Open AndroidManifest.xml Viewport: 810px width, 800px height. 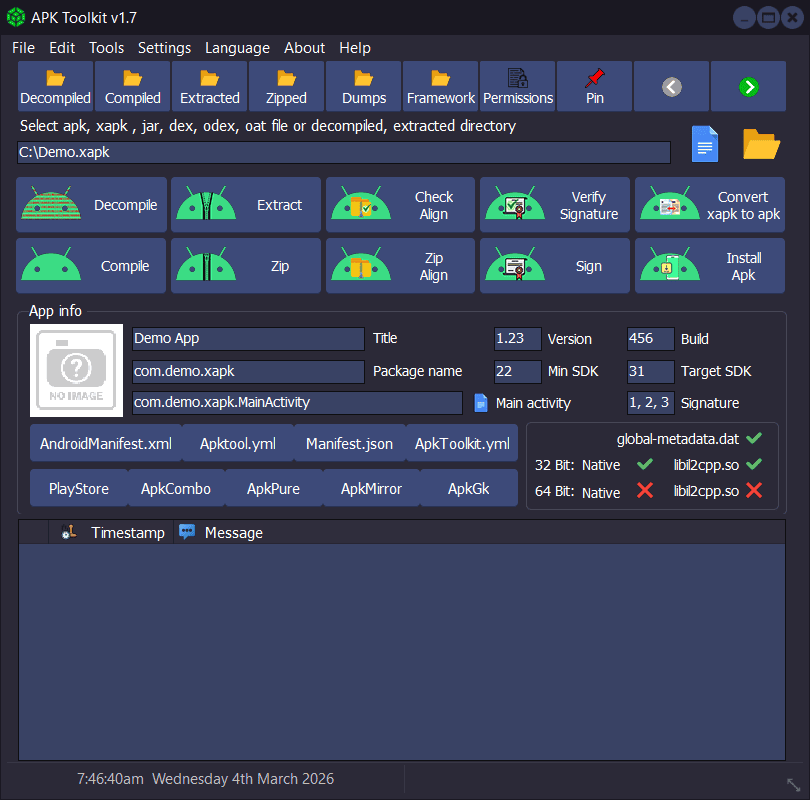pos(106,443)
